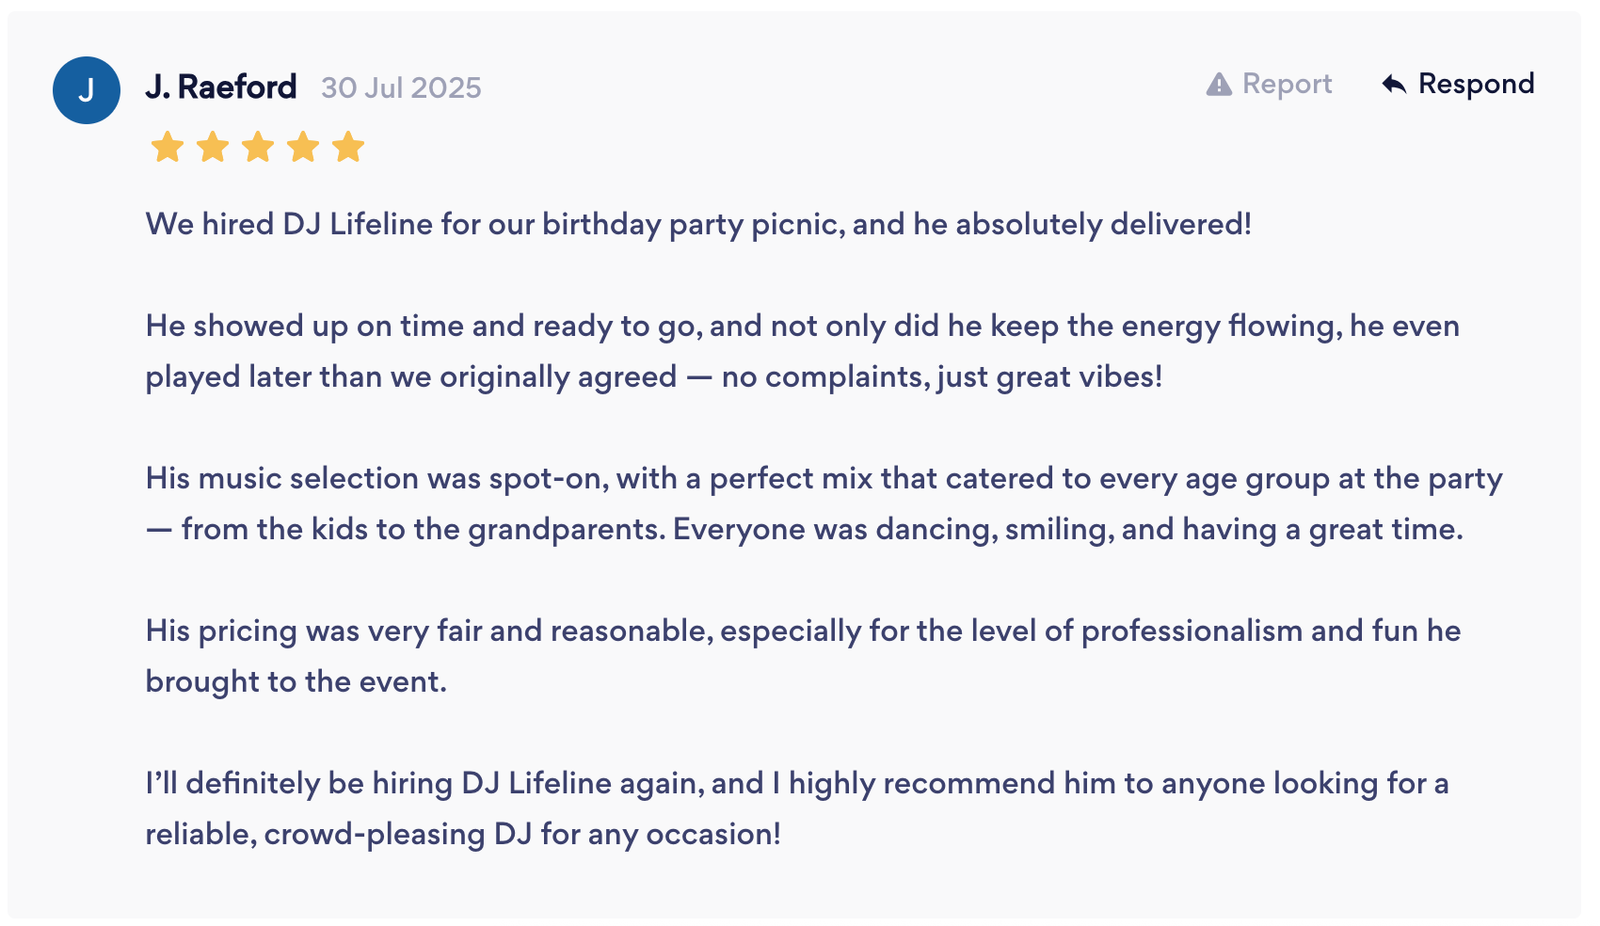
Task: Click the first rating star
Action: 167,147
